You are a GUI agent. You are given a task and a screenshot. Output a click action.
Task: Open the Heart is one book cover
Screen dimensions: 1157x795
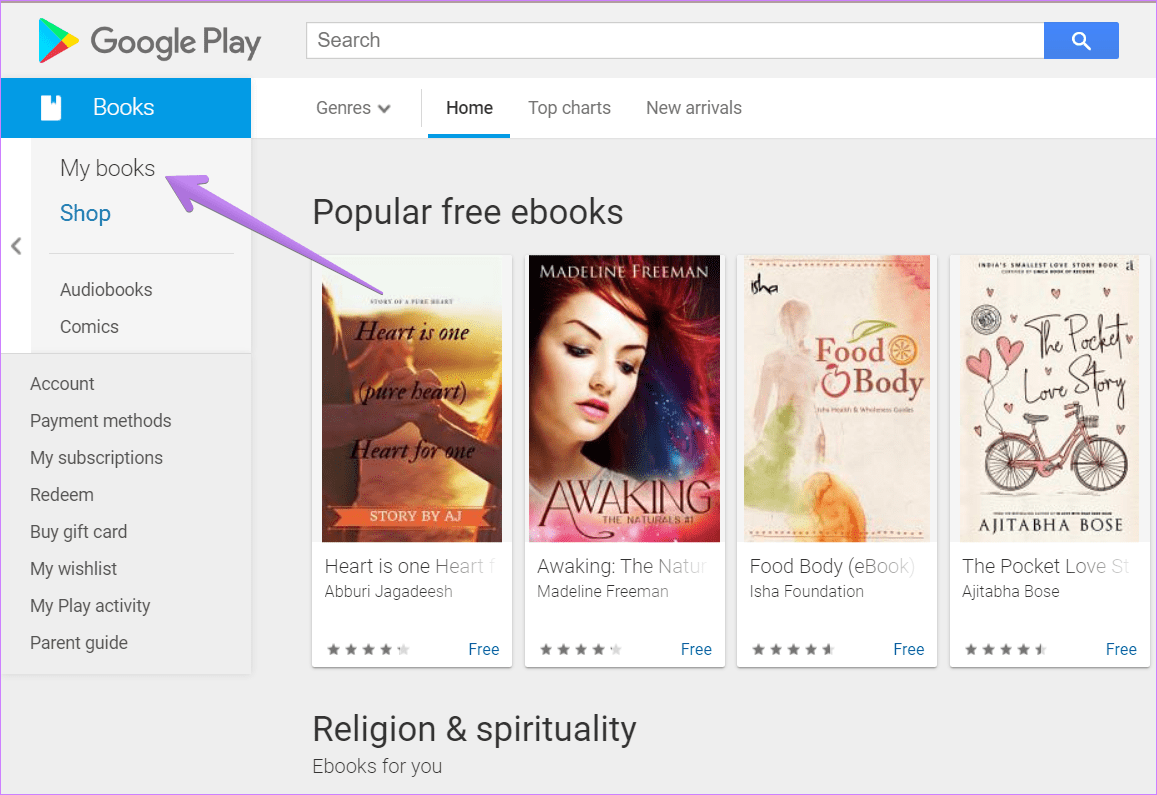(x=412, y=399)
